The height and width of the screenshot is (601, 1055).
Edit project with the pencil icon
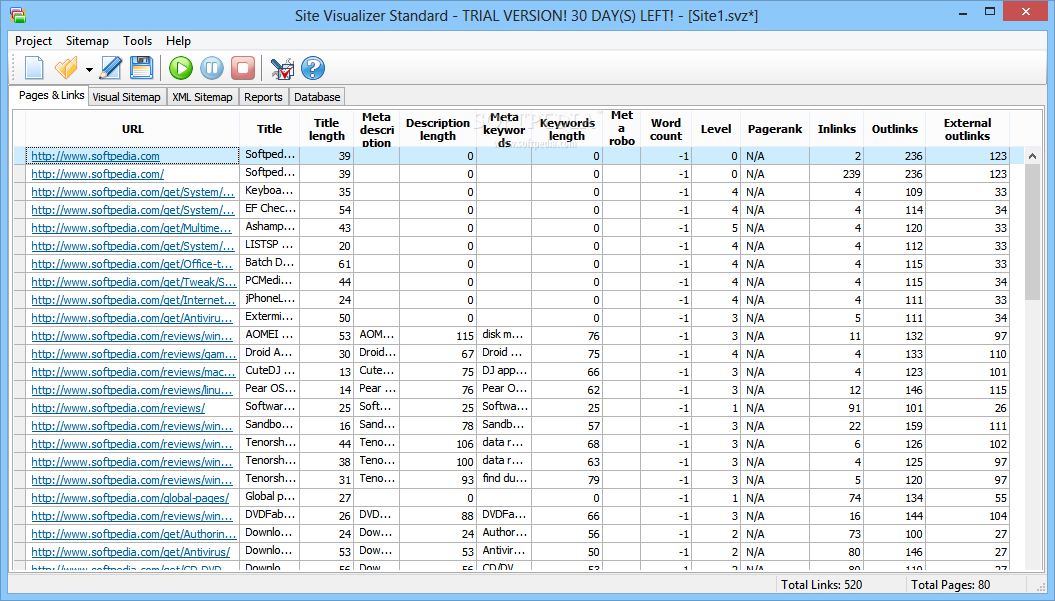click(110, 68)
